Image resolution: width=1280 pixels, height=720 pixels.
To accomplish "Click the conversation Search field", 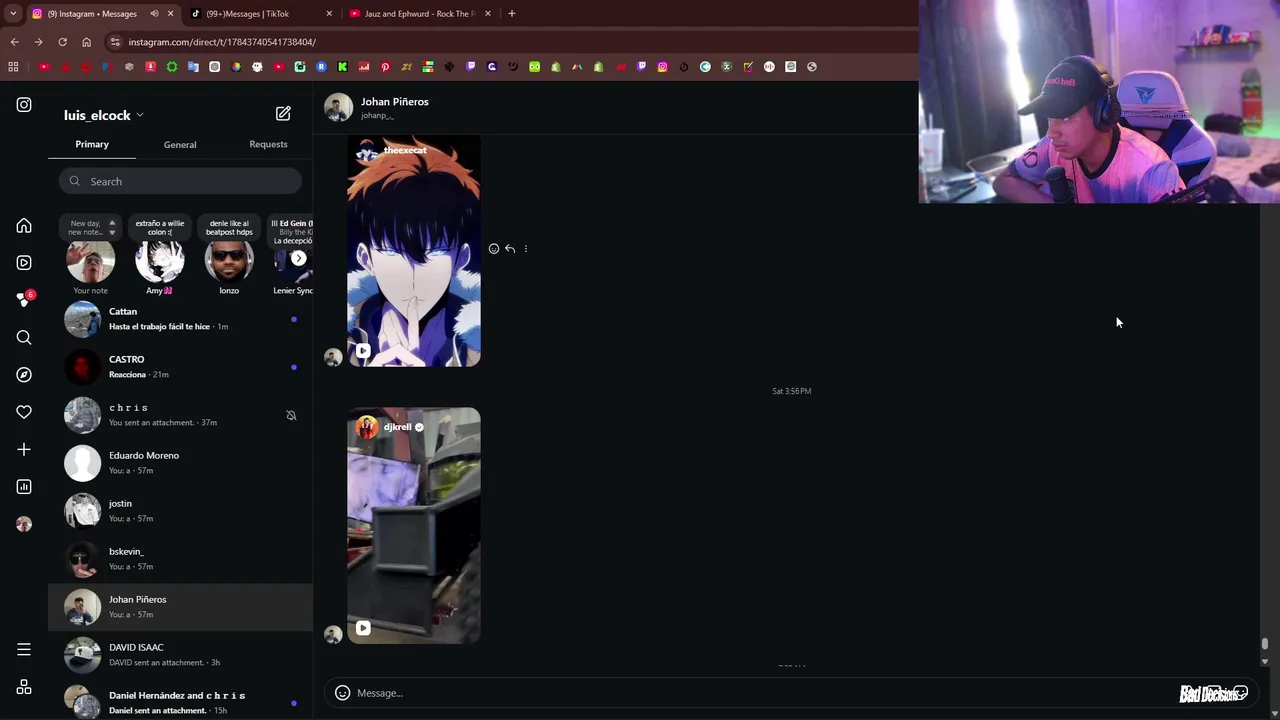I will [180, 181].
